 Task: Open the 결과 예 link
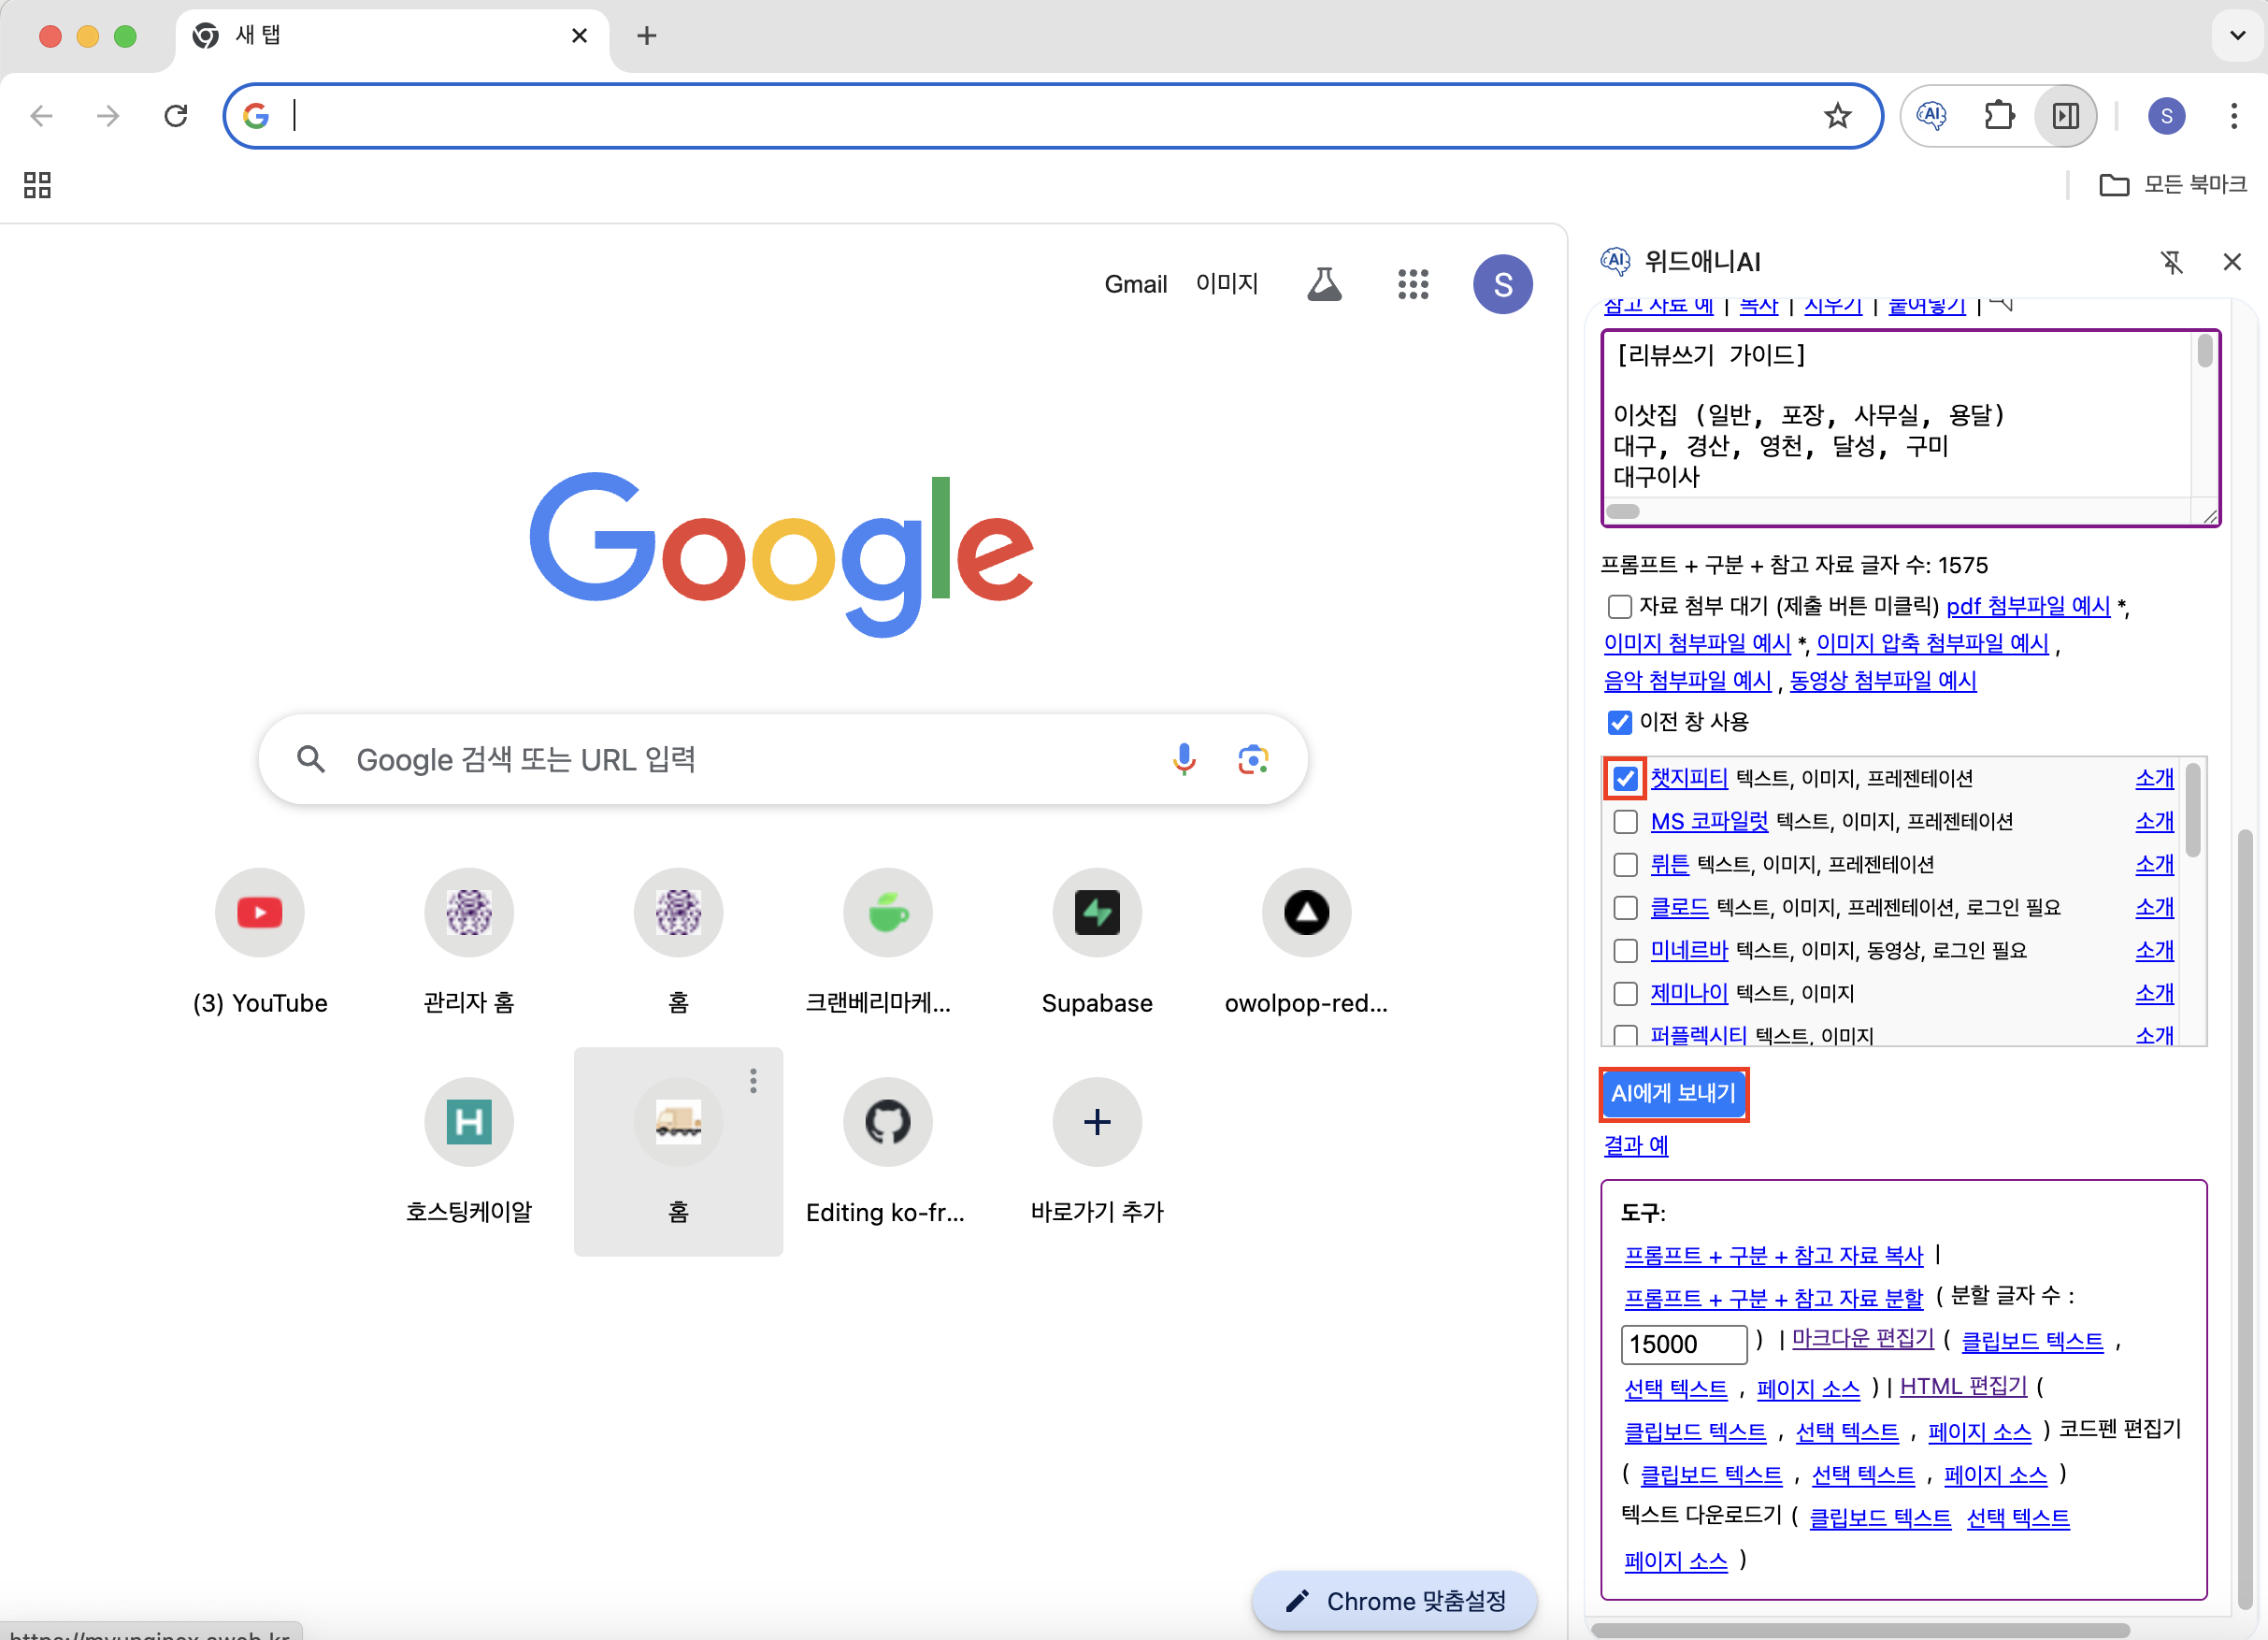[x=1635, y=1145]
